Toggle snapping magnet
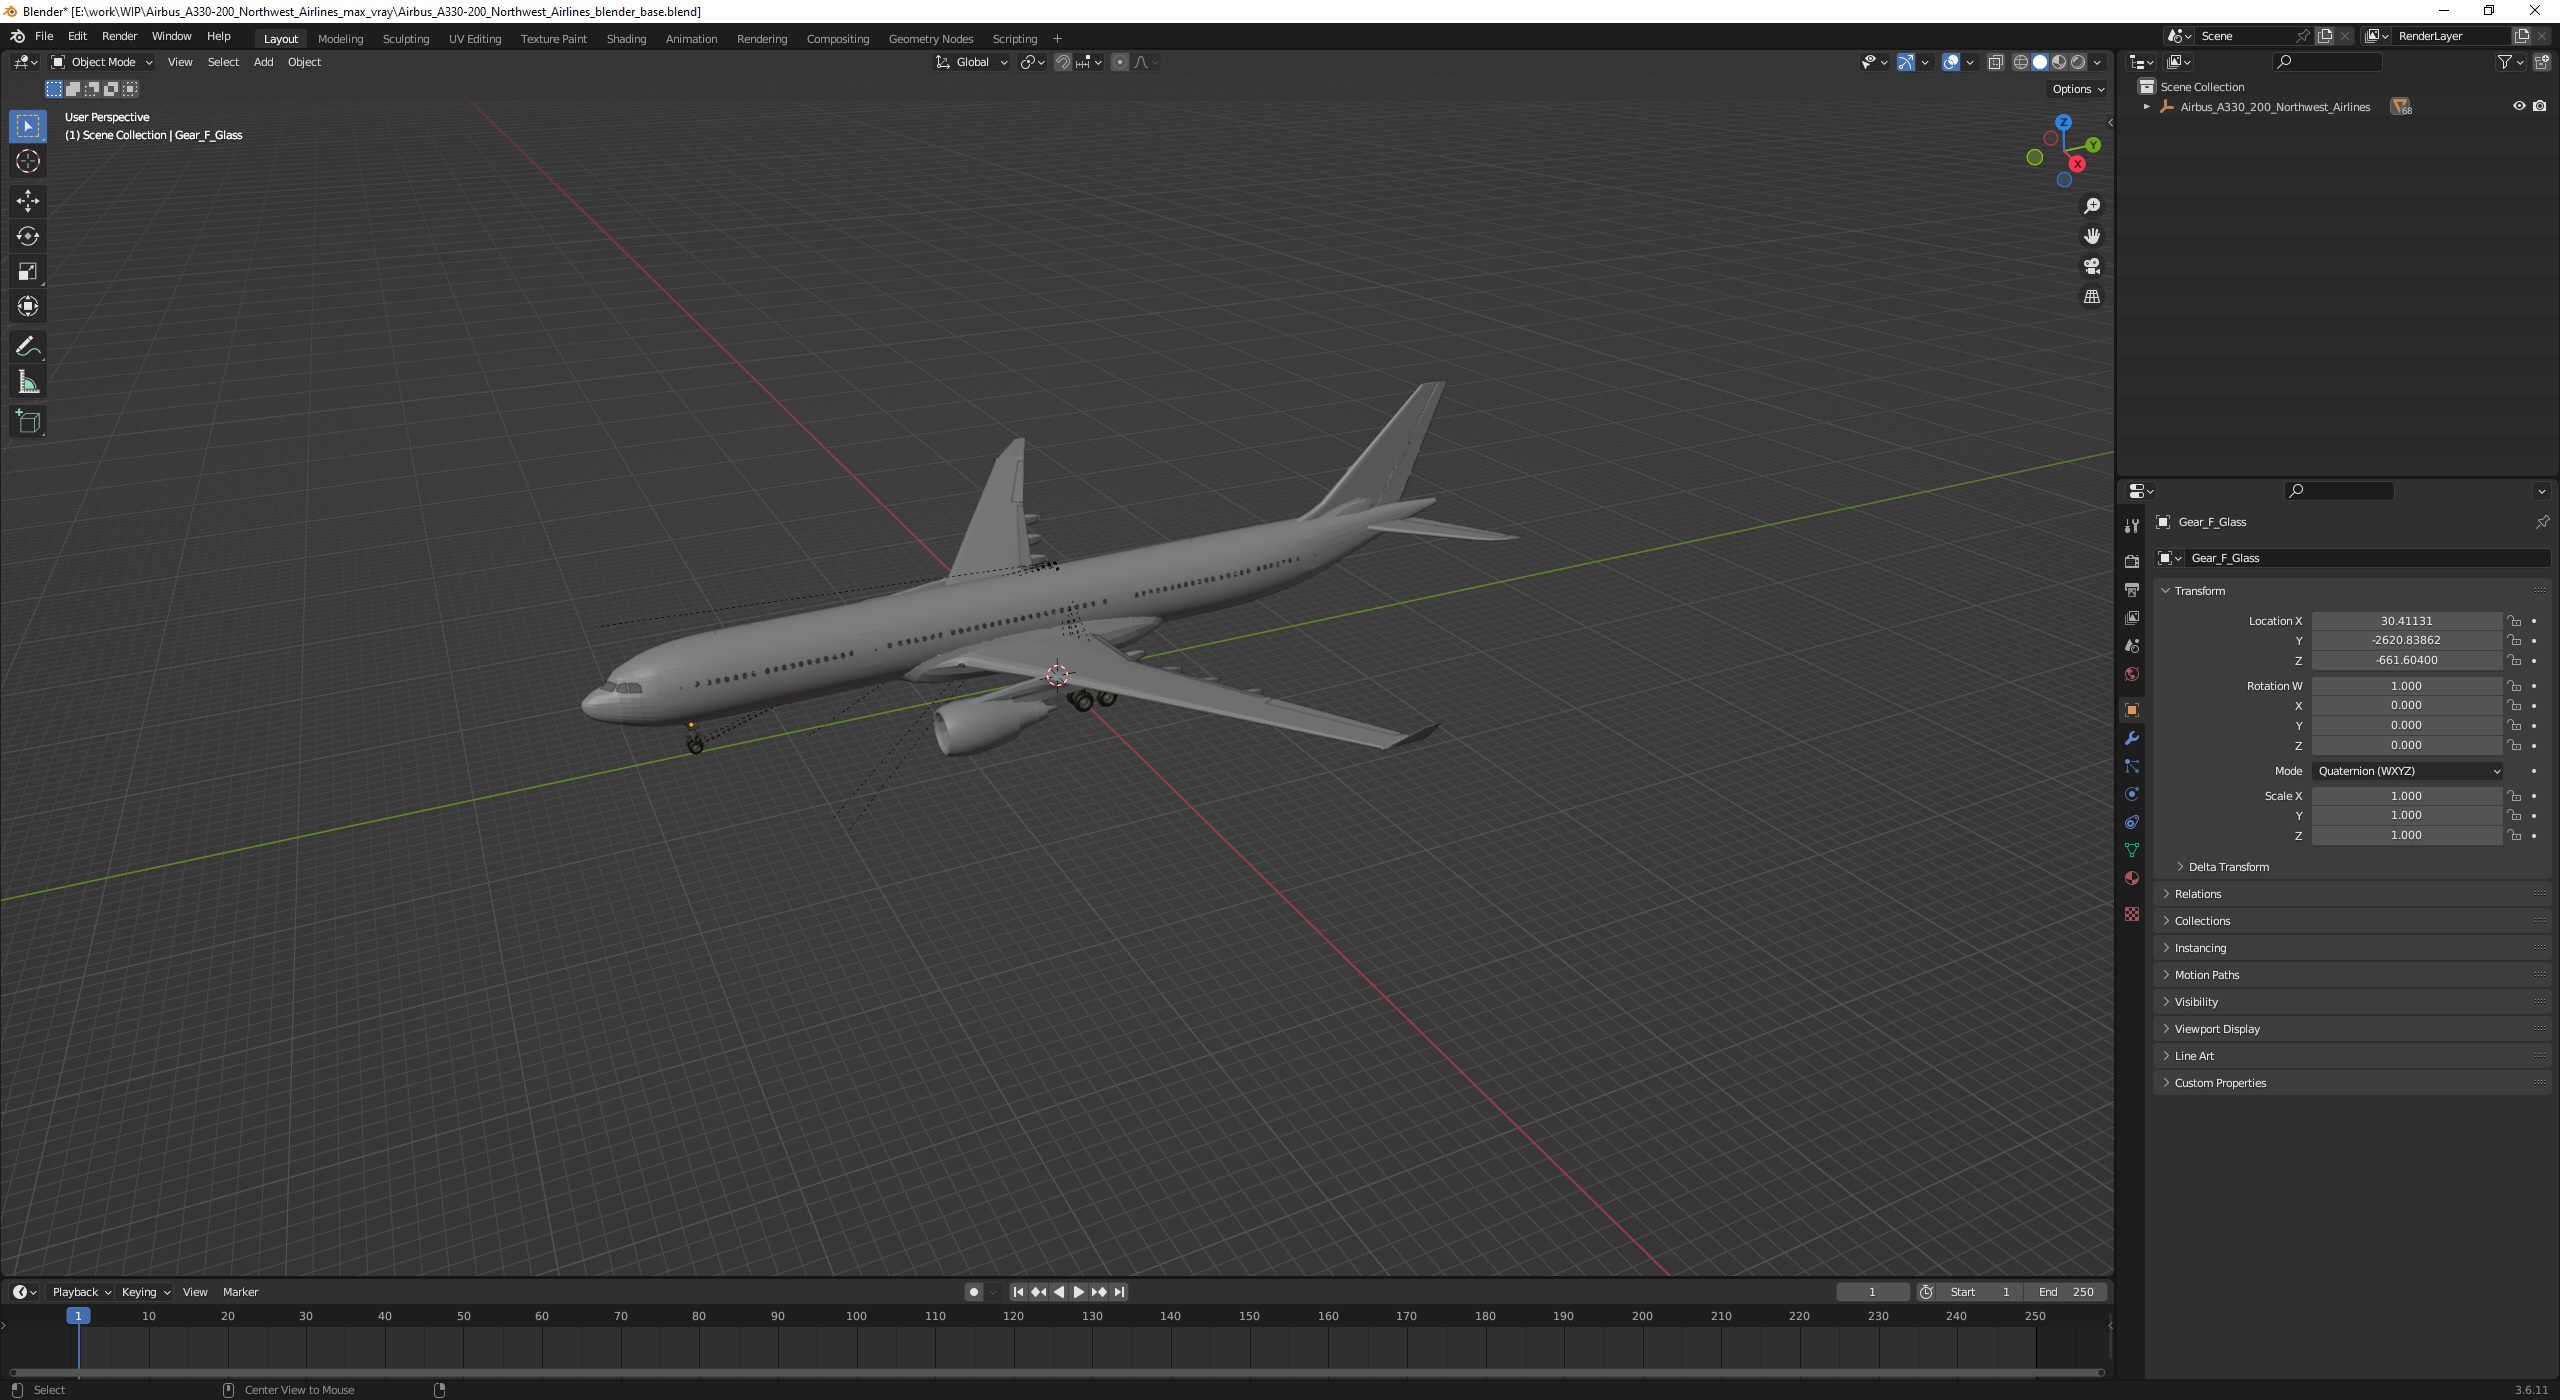Image resolution: width=2560 pixels, height=1400 pixels. point(1063,62)
